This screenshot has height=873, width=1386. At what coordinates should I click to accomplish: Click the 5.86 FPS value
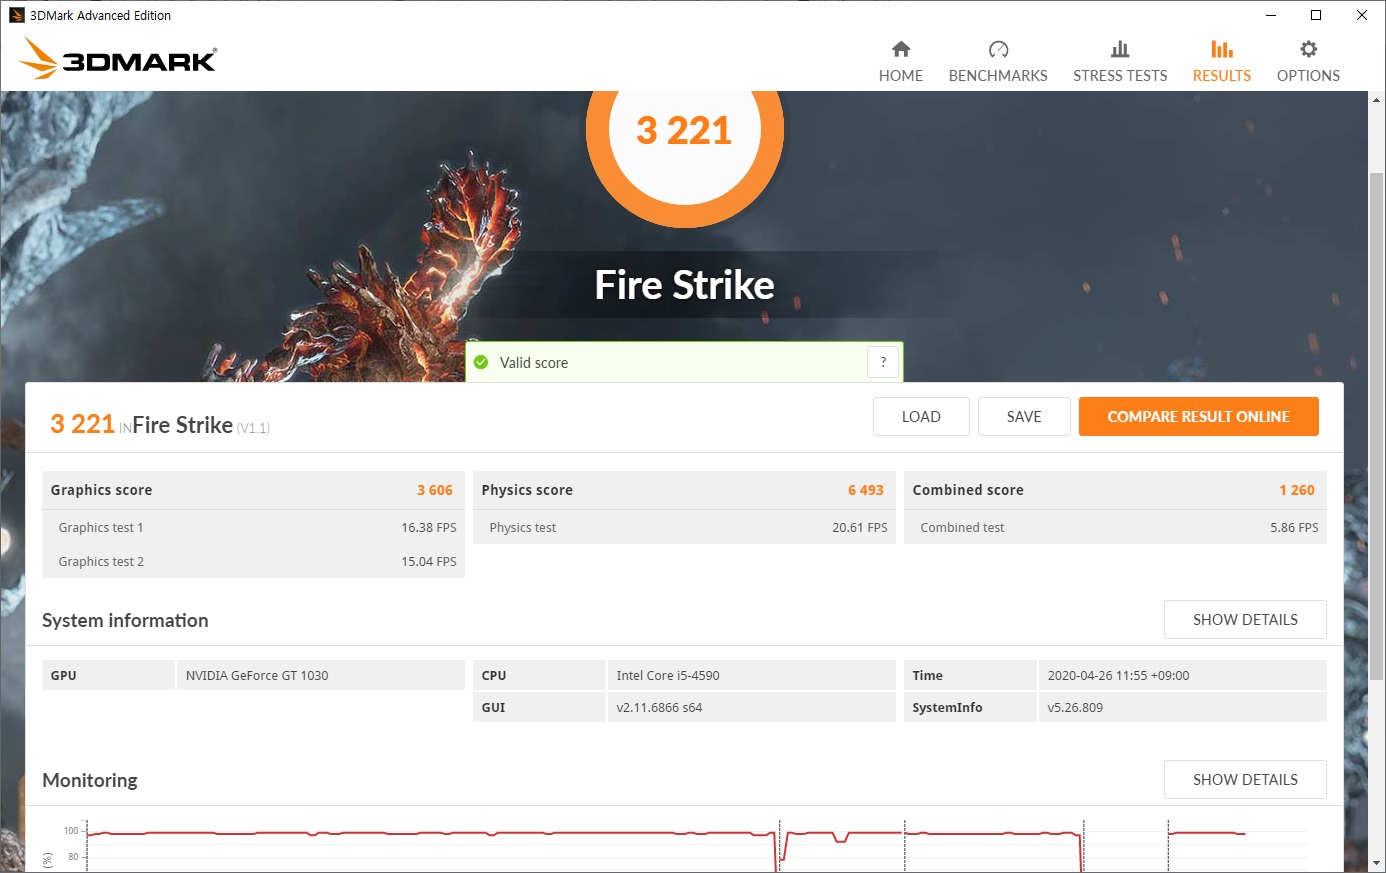point(1294,528)
